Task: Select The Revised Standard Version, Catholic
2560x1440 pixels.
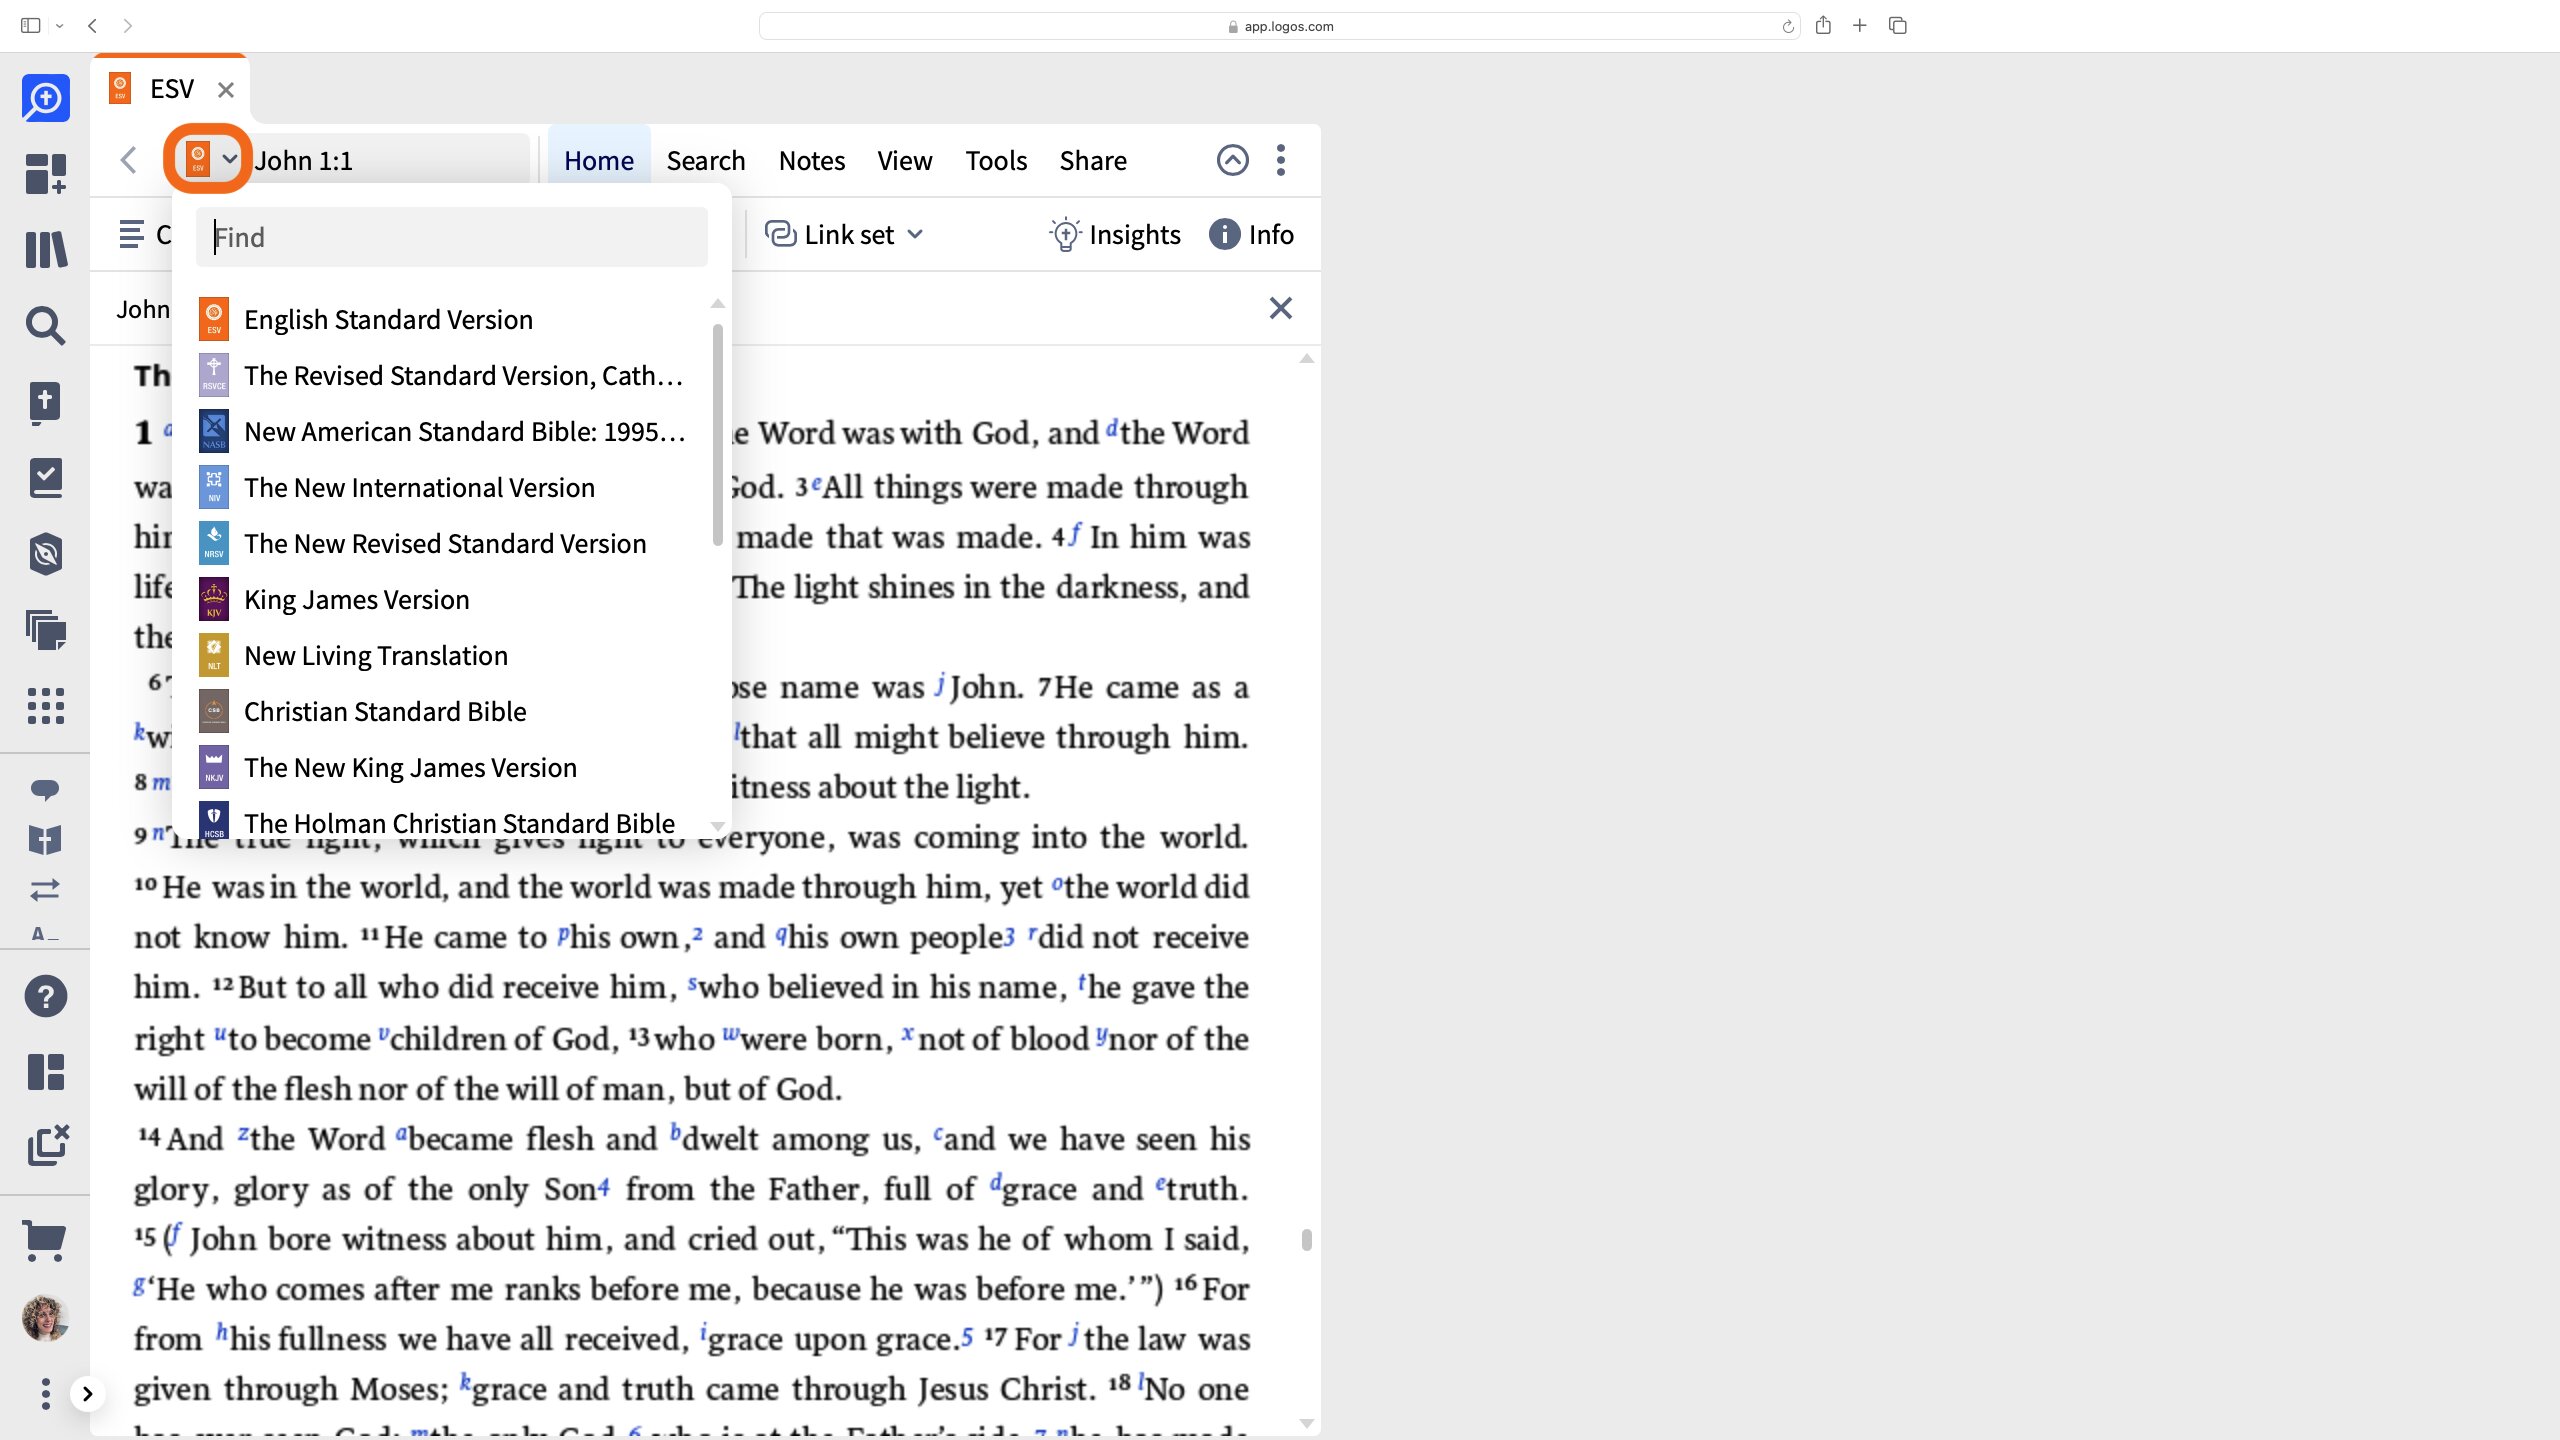Action: pyautogui.click(x=452, y=375)
